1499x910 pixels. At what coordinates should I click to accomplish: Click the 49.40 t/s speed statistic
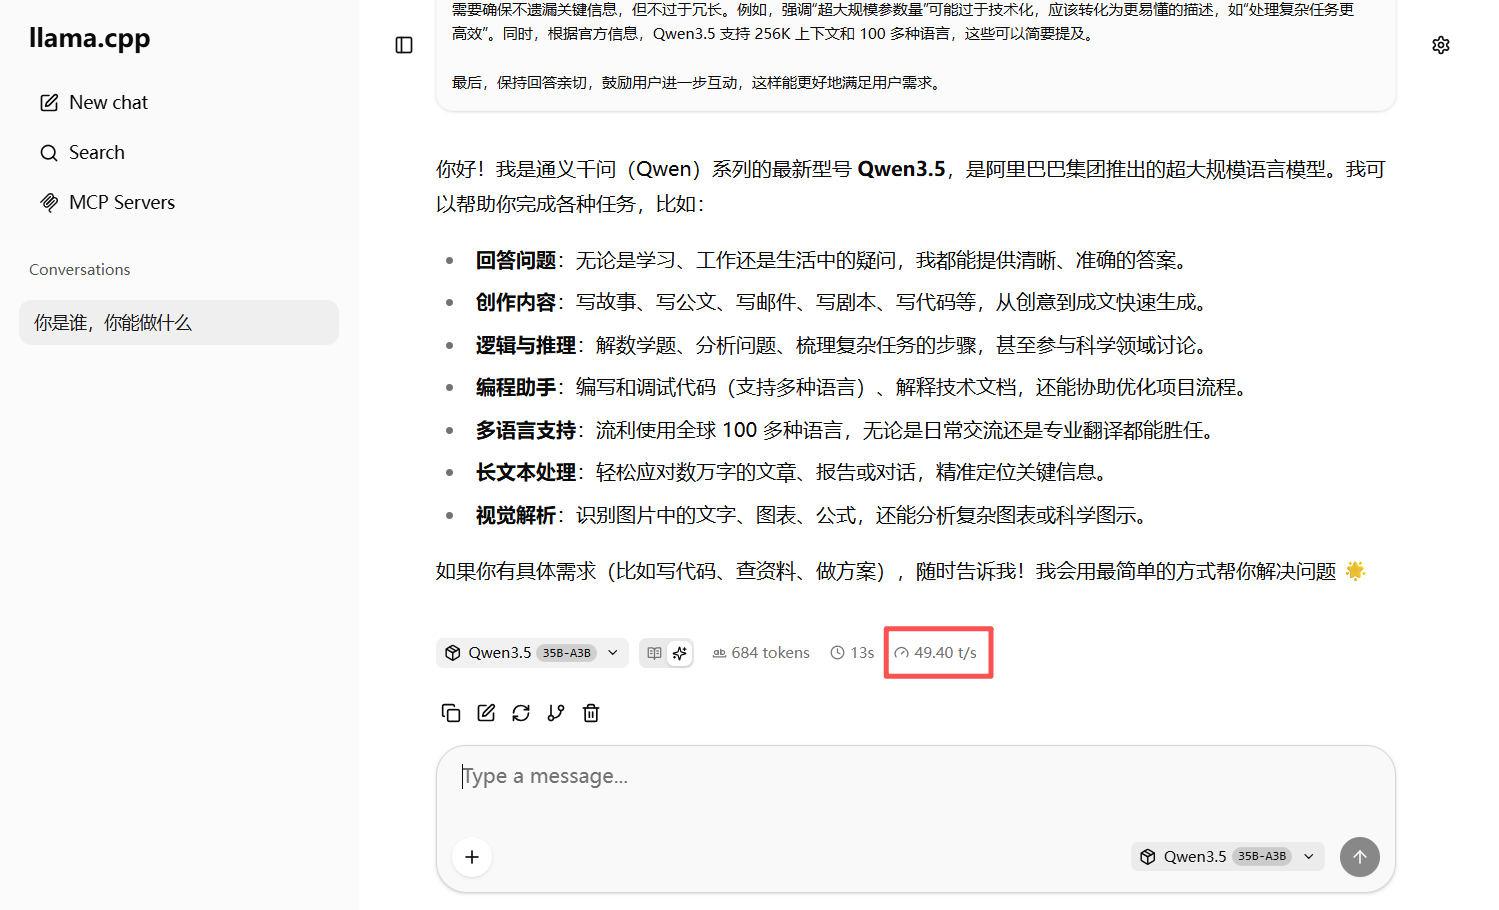pos(936,653)
